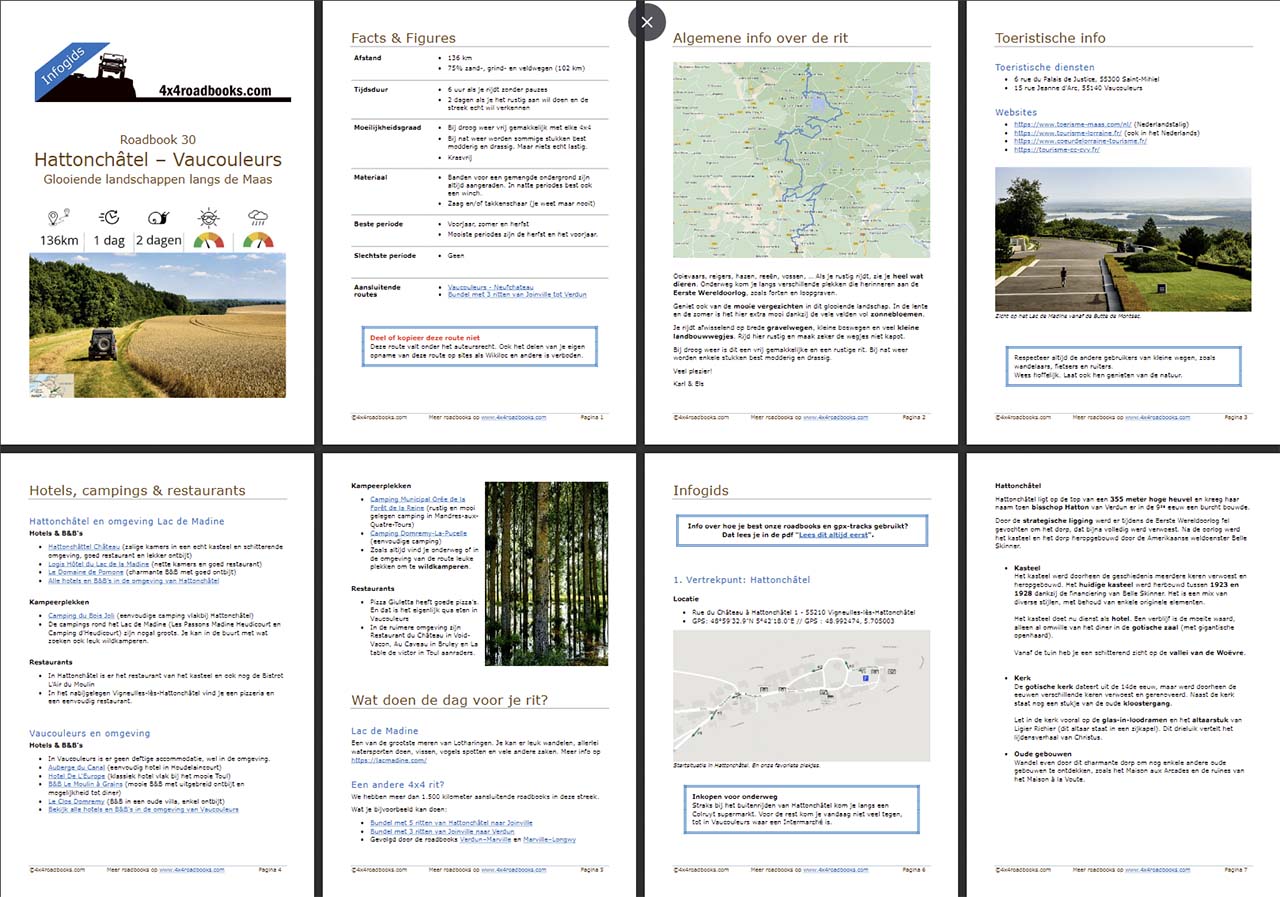Click the Lac de Madine viewpoint photo
The width and height of the screenshot is (1280, 897).
click(x=1123, y=239)
